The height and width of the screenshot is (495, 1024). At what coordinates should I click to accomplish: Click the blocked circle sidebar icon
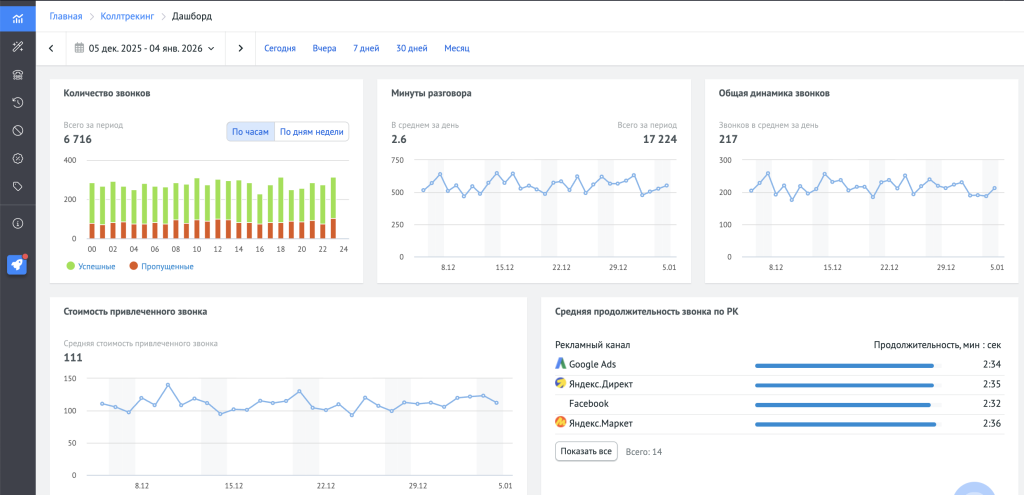point(17,130)
